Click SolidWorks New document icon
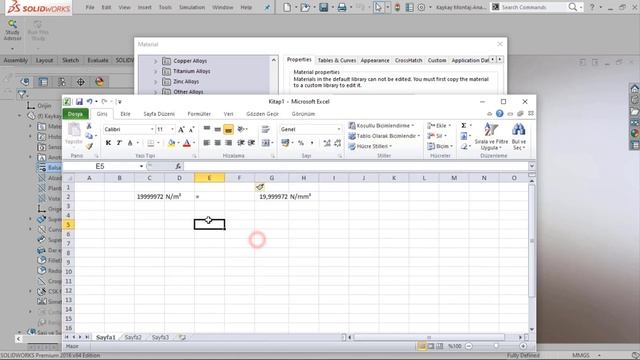Image resolution: width=640 pixels, height=360 pixels. pyautogui.click(x=287, y=7)
